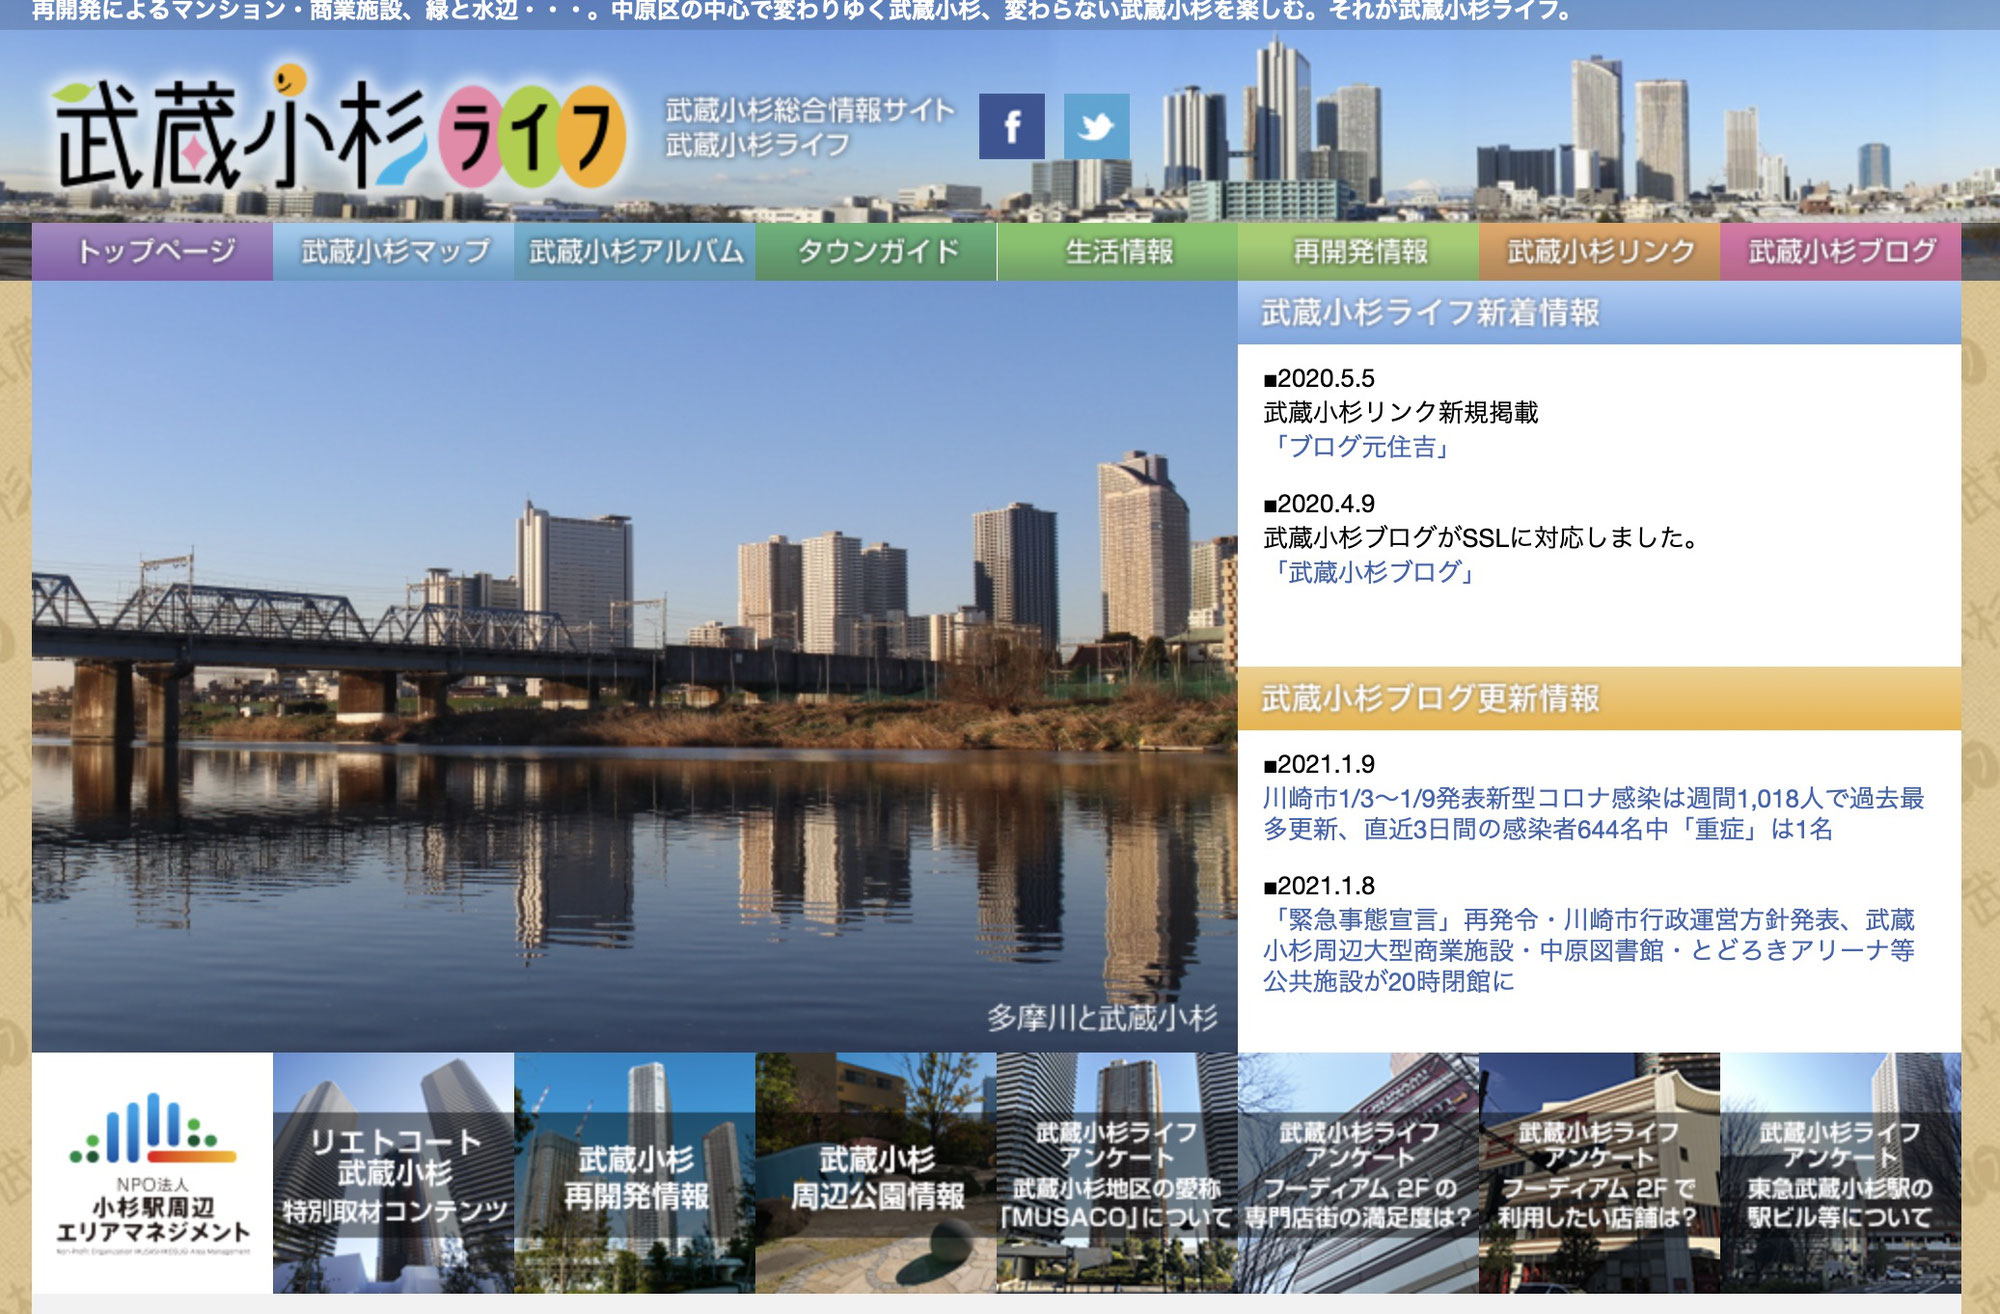Follow the 「ブログ元住吉」 link
This screenshot has width=2000, height=1314.
[x=1362, y=447]
